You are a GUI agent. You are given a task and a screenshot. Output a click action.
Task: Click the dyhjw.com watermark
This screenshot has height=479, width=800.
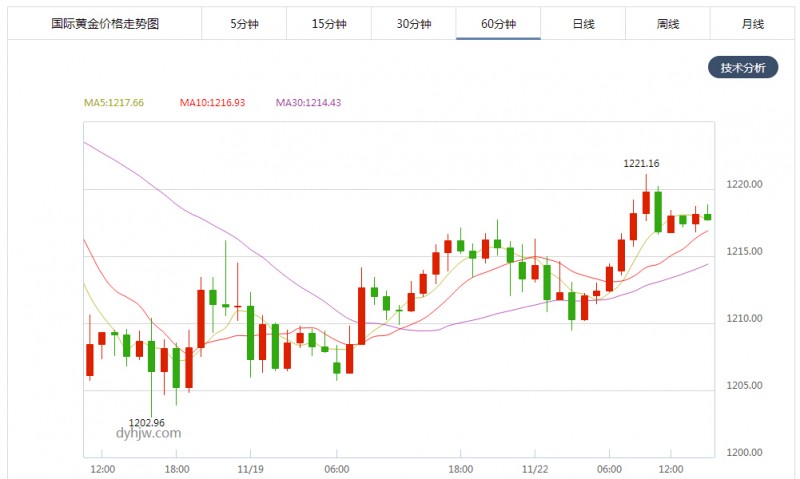pos(148,433)
